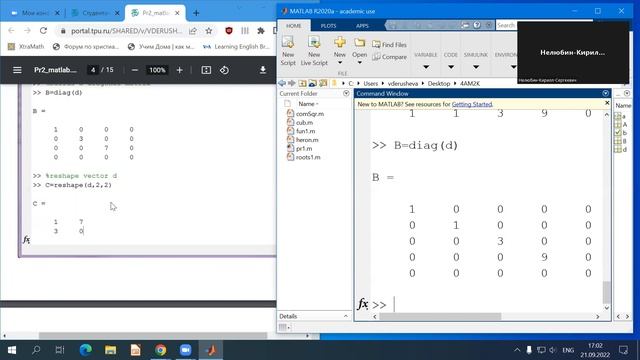Click MATLAB Search Documentation field
This screenshot has height=360, width=640.
506,25
